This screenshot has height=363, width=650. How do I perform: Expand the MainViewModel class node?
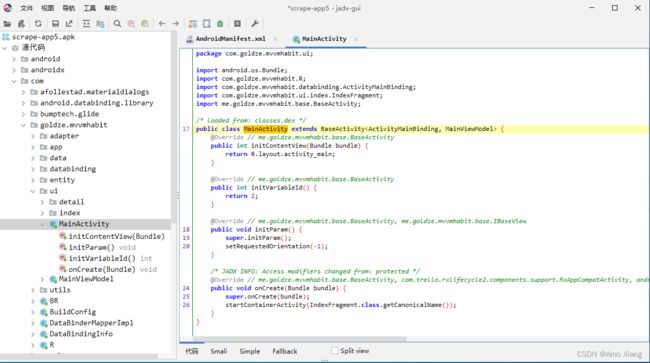point(42,279)
